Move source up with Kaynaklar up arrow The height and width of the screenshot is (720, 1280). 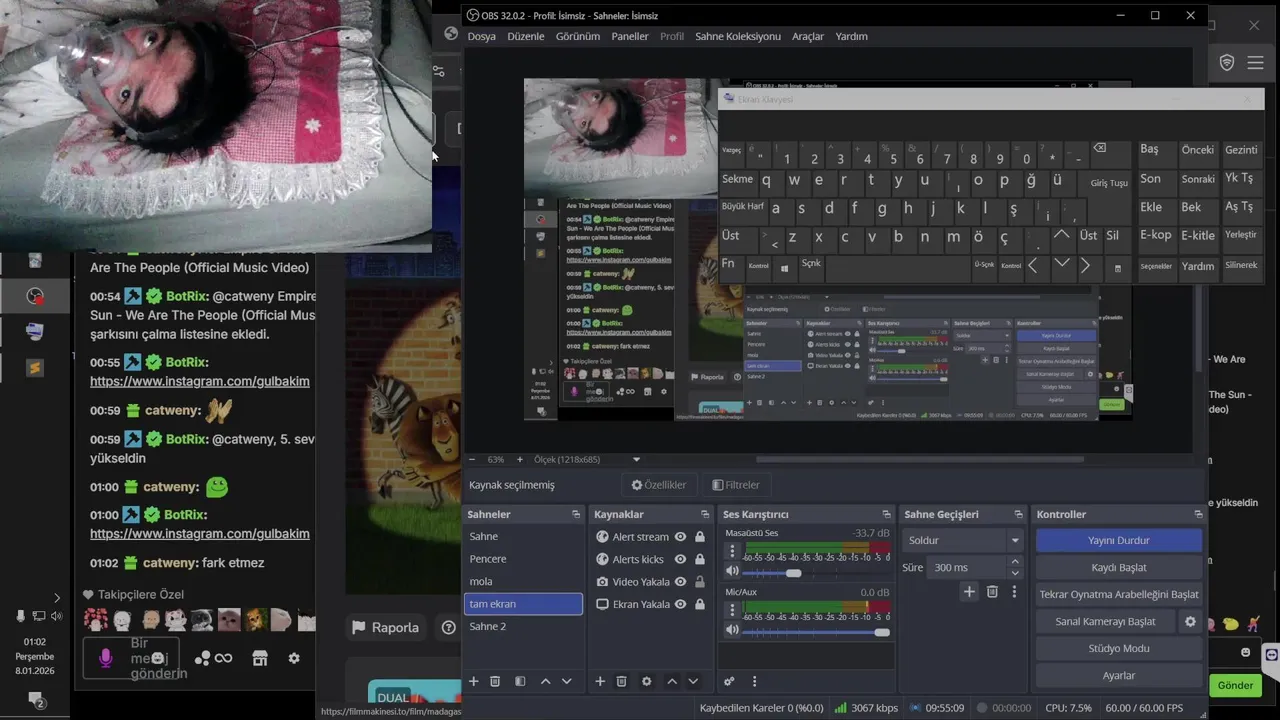point(672,681)
